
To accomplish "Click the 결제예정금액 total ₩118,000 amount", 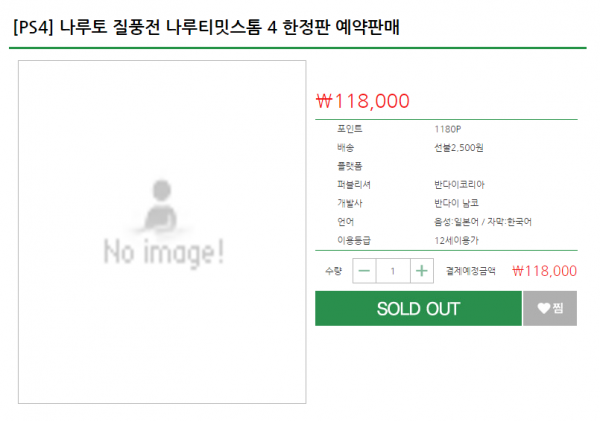I will [x=544, y=271].
